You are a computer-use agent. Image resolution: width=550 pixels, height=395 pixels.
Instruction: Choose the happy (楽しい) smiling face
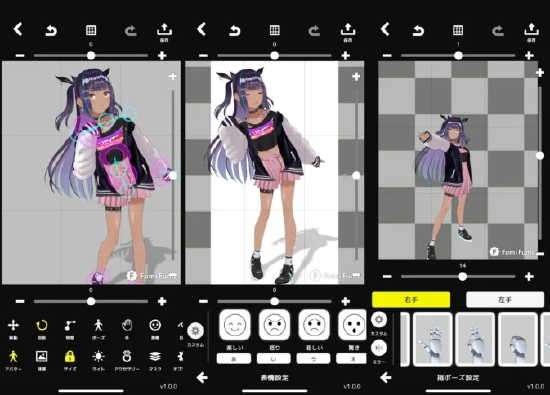tap(235, 325)
